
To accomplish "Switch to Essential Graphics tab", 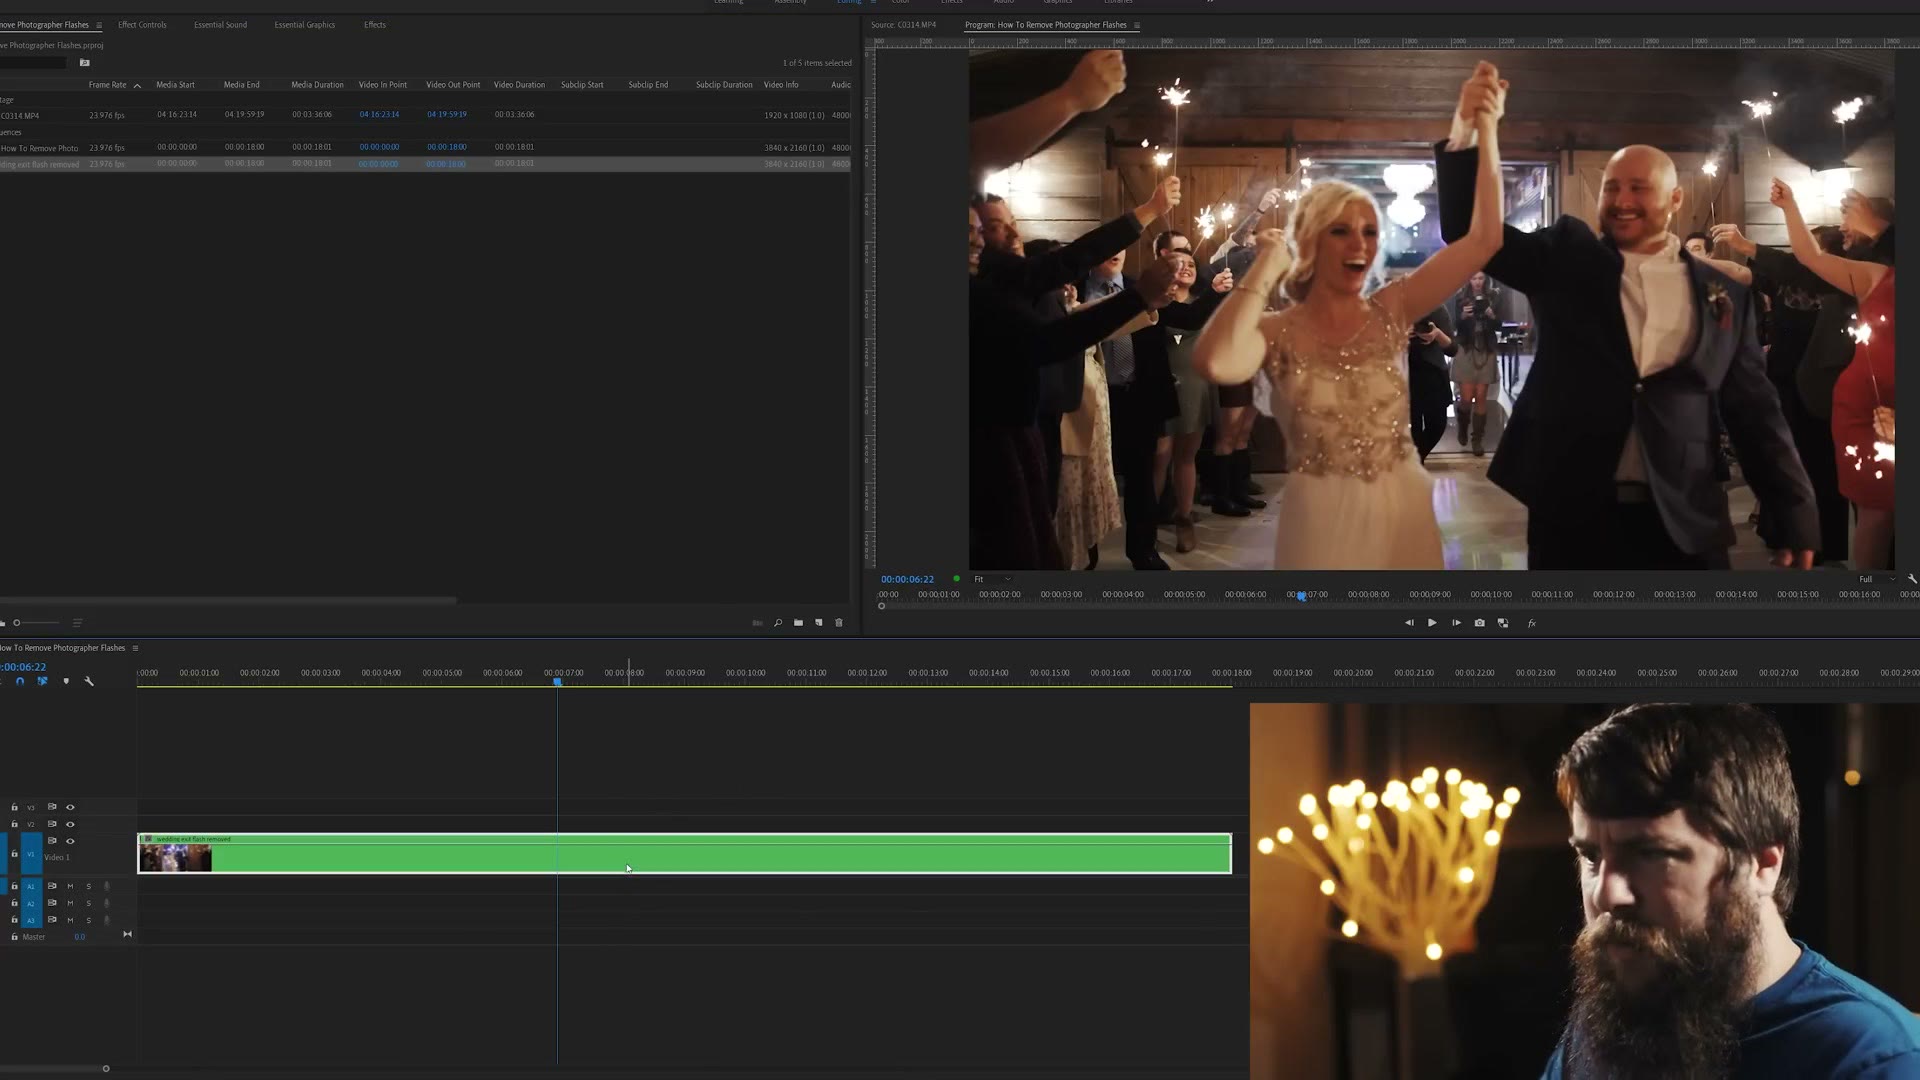I will click(x=305, y=25).
